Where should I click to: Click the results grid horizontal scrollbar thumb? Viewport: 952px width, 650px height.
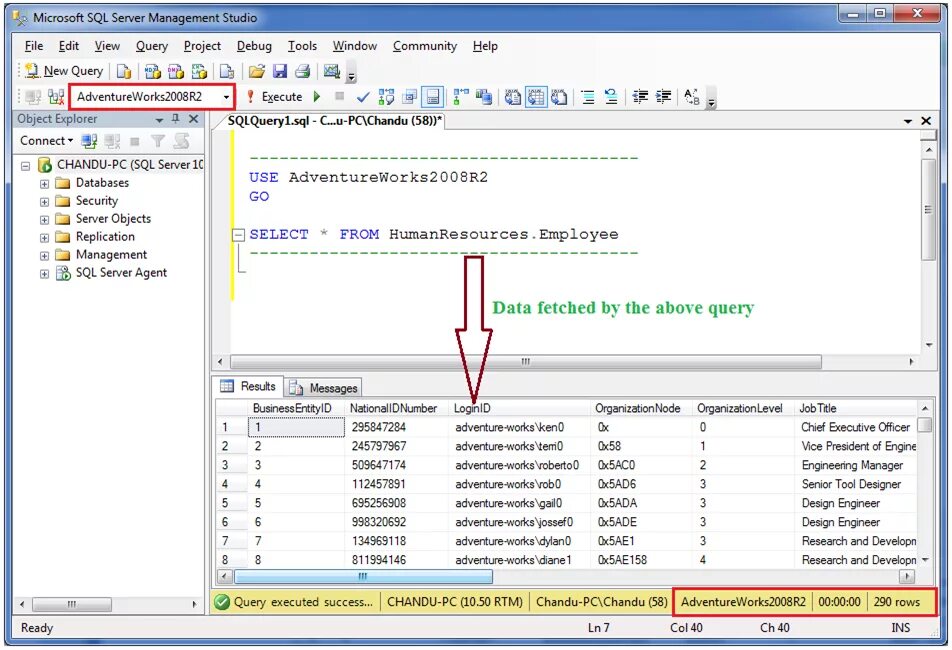click(x=363, y=576)
